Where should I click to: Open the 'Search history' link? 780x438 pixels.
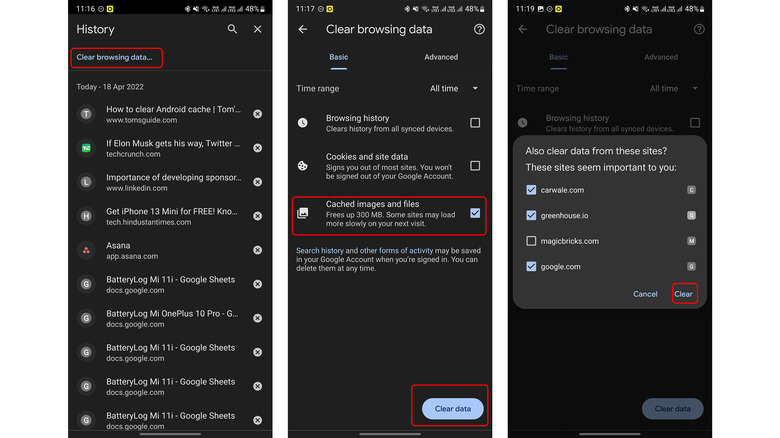pos(320,250)
